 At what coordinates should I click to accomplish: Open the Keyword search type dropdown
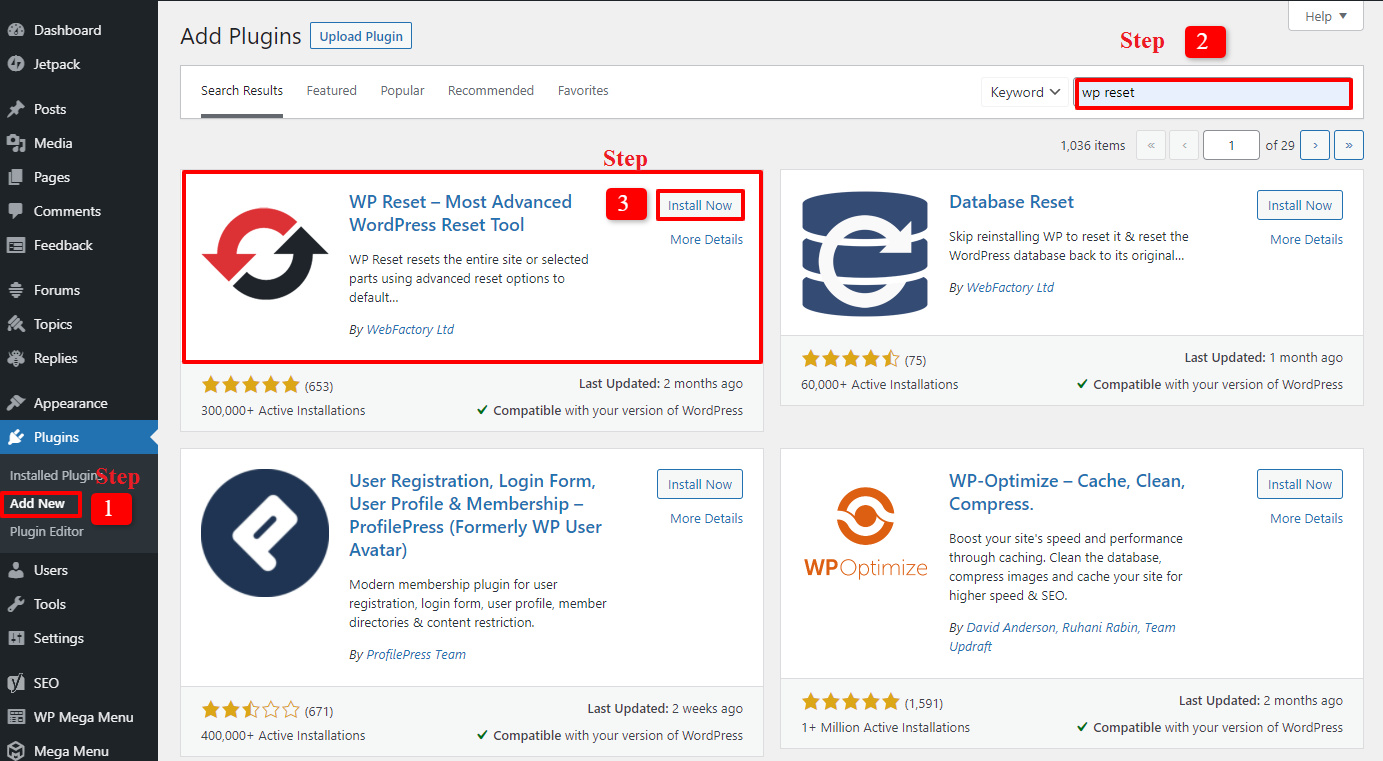click(1025, 92)
